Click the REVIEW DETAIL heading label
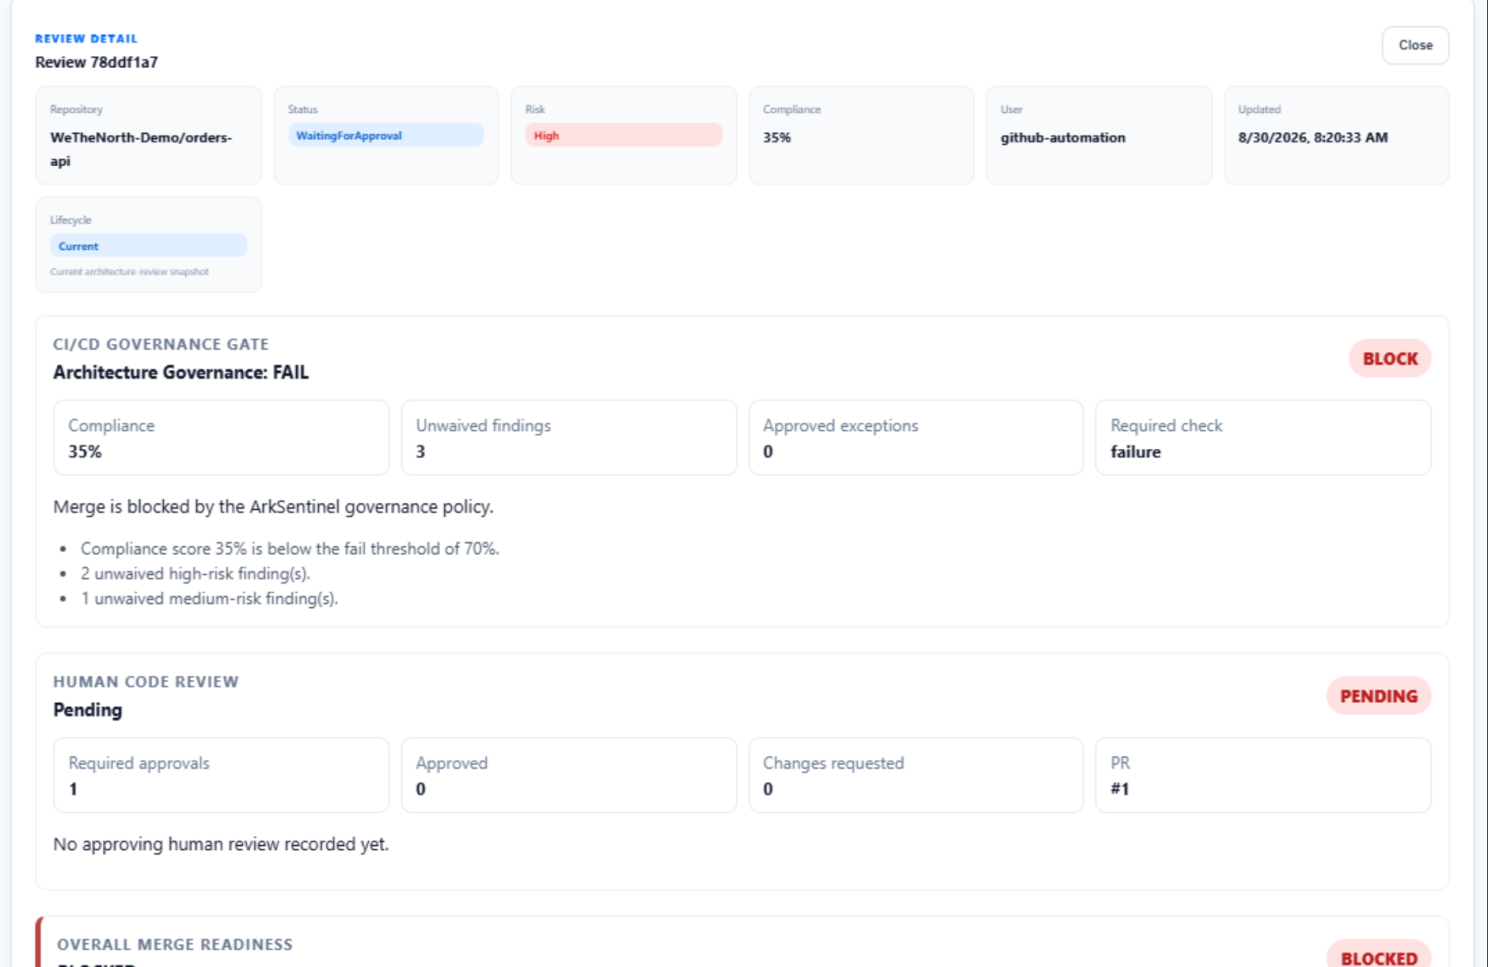Viewport: 1488px width, 967px height. coord(86,39)
